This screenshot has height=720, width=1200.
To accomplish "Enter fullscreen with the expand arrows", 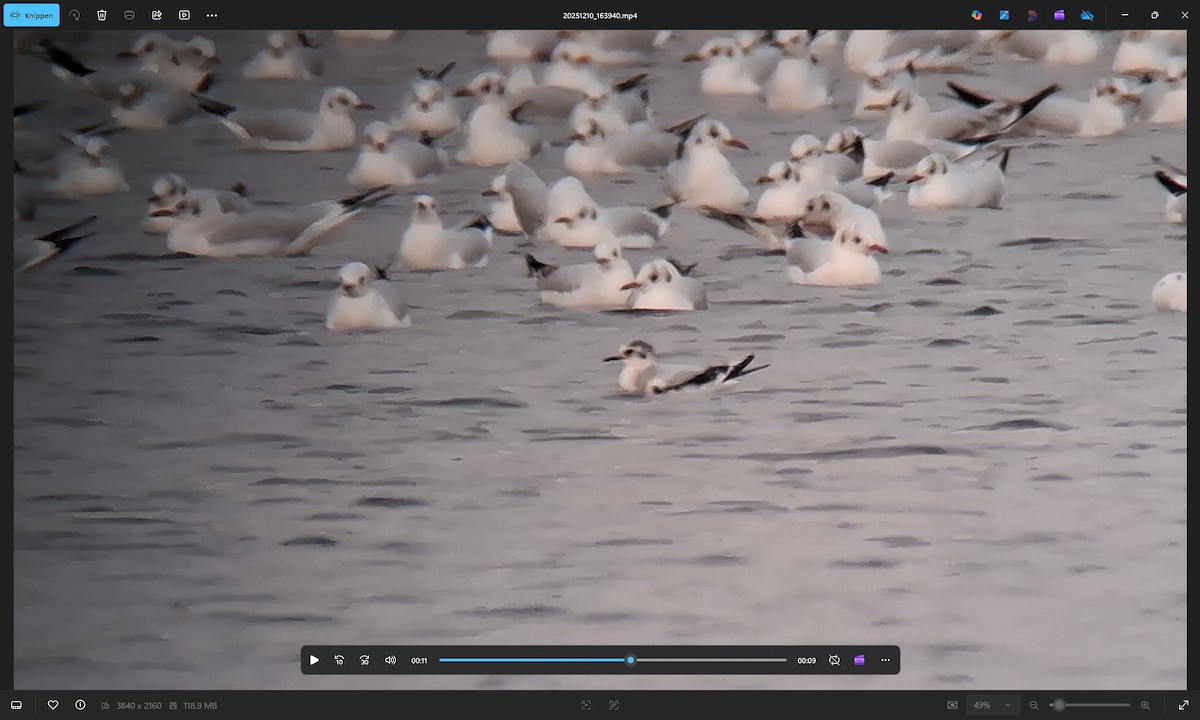I will 1184,705.
